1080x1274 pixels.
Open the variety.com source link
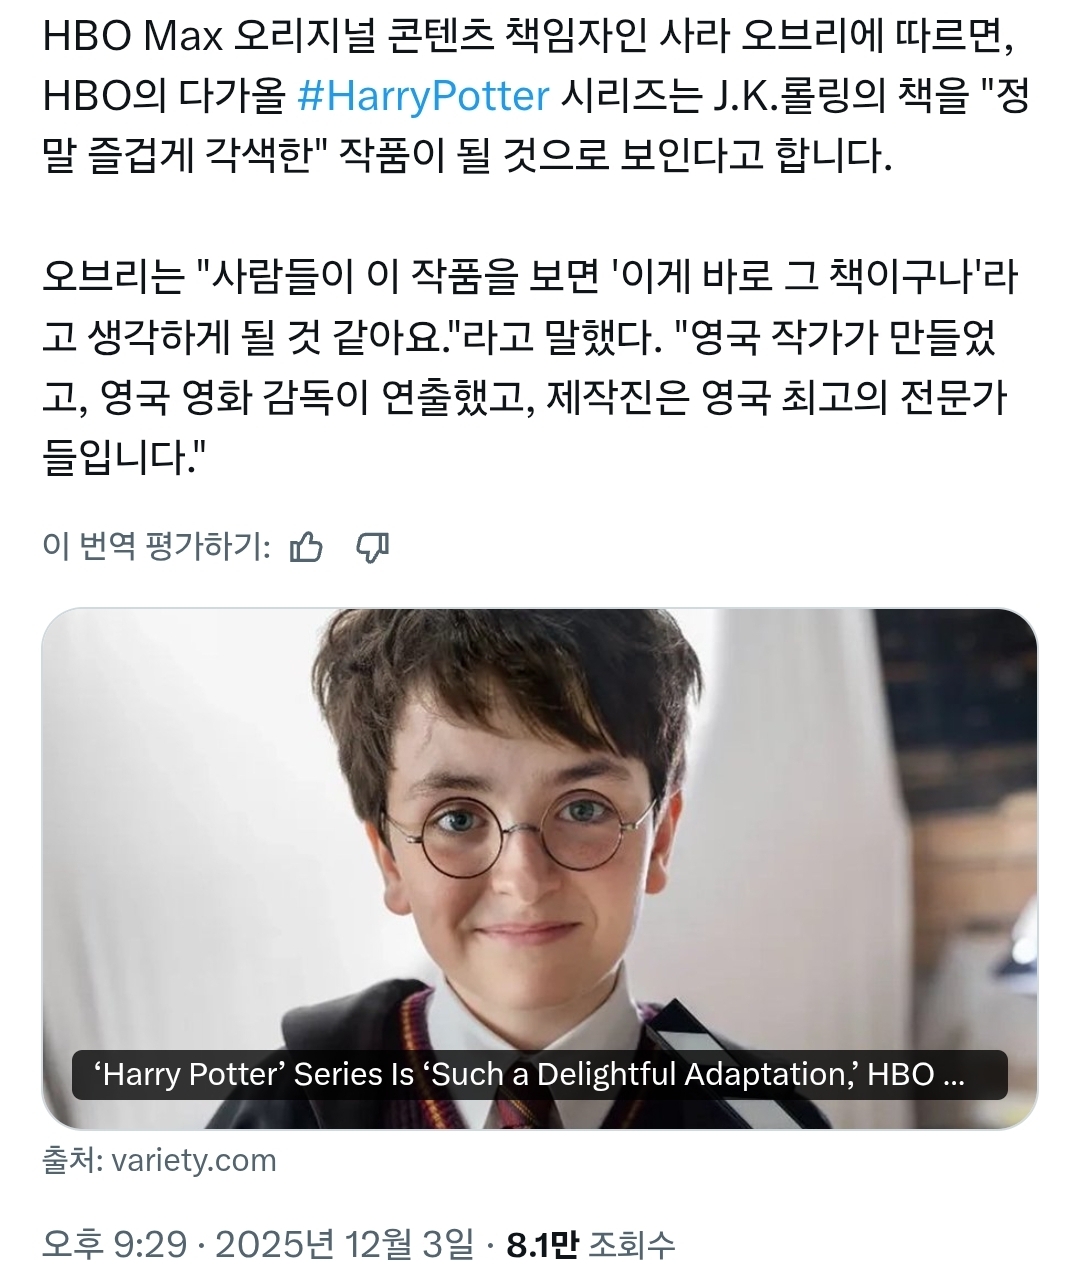coord(194,1160)
